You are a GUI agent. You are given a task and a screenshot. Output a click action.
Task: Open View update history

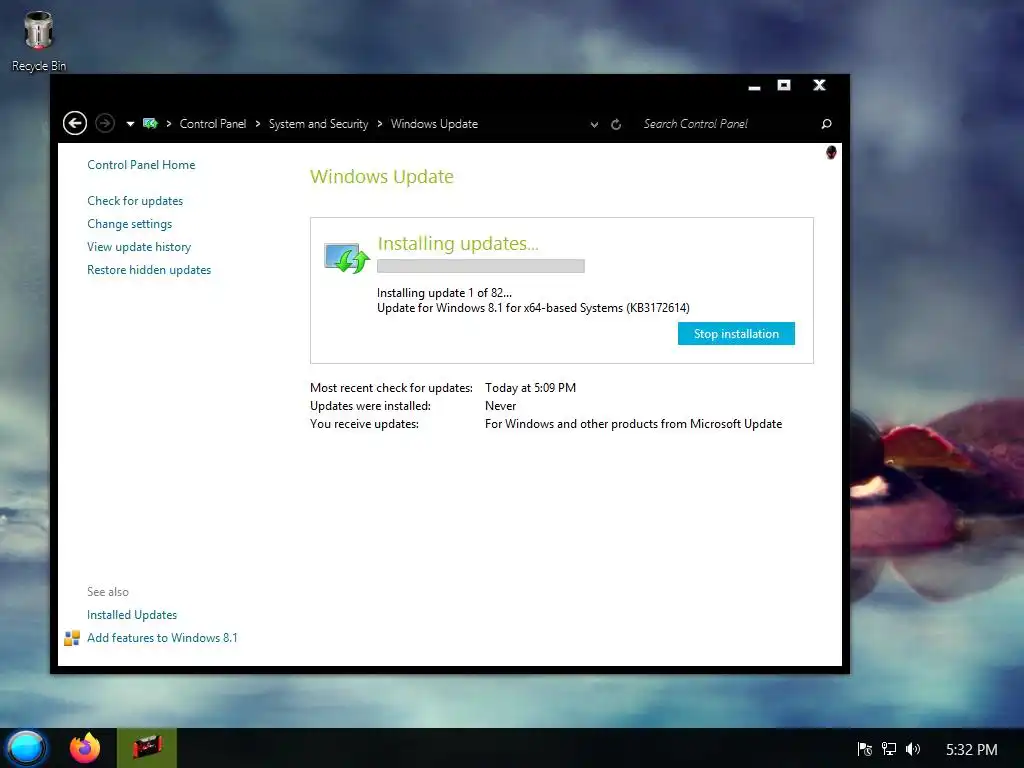pos(139,247)
